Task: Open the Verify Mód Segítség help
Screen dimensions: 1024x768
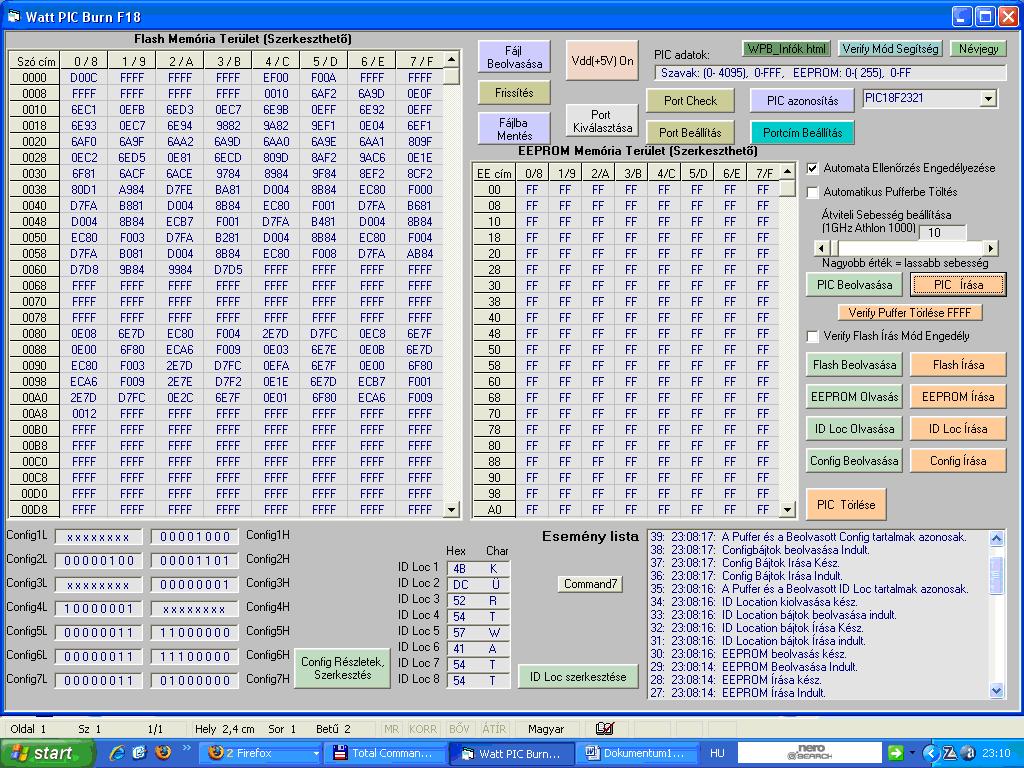Action: (x=889, y=48)
